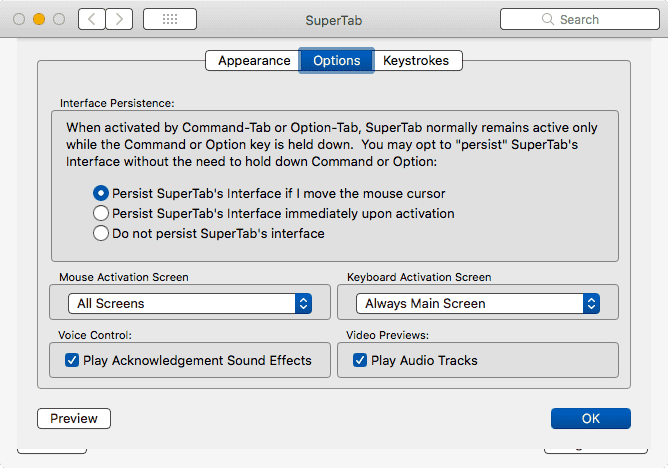This screenshot has width=668, height=468.
Task: Click the gray close window button
Action: click(x=19, y=19)
